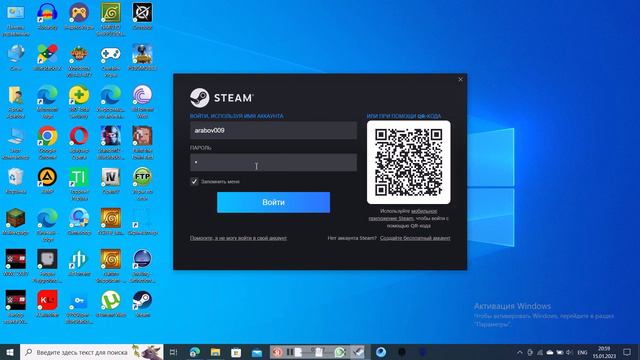Image resolution: width=640 pixels, height=360 pixels.
Task: Open Task View on the taskbar
Action: 173,352
